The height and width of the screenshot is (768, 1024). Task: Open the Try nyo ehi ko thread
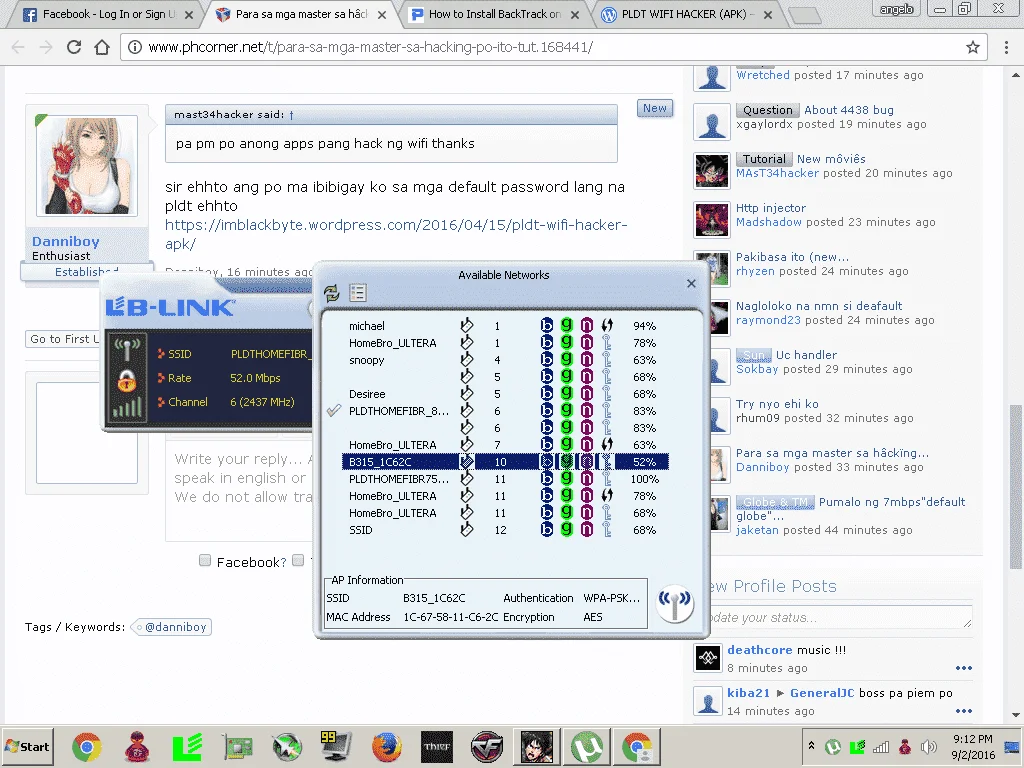(x=777, y=404)
